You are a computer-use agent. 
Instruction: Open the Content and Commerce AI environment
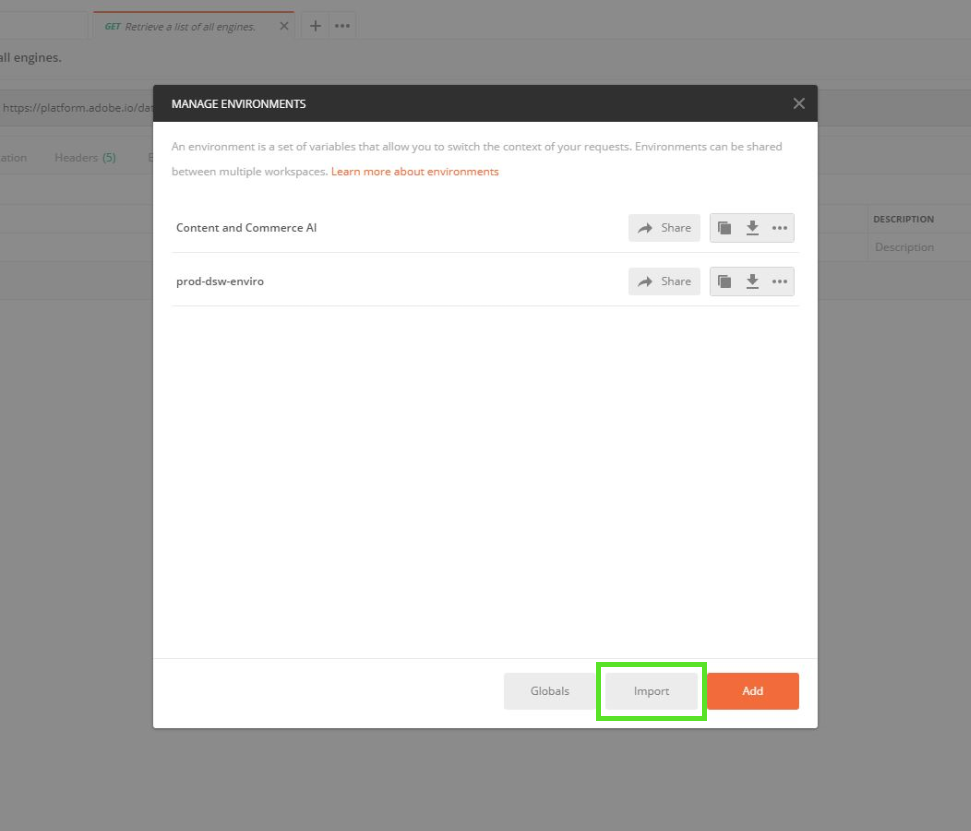coord(246,228)
